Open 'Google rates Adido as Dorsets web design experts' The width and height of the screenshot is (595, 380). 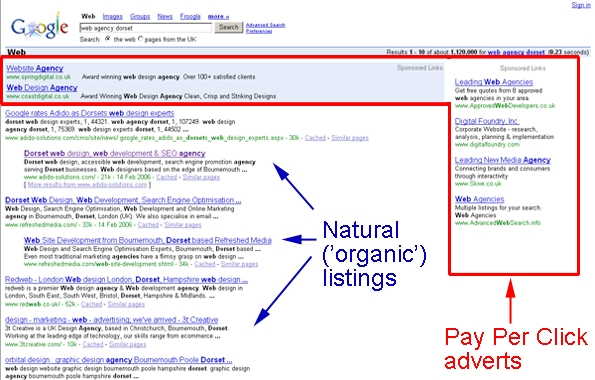pyautogui.click(x=90, y=113)
